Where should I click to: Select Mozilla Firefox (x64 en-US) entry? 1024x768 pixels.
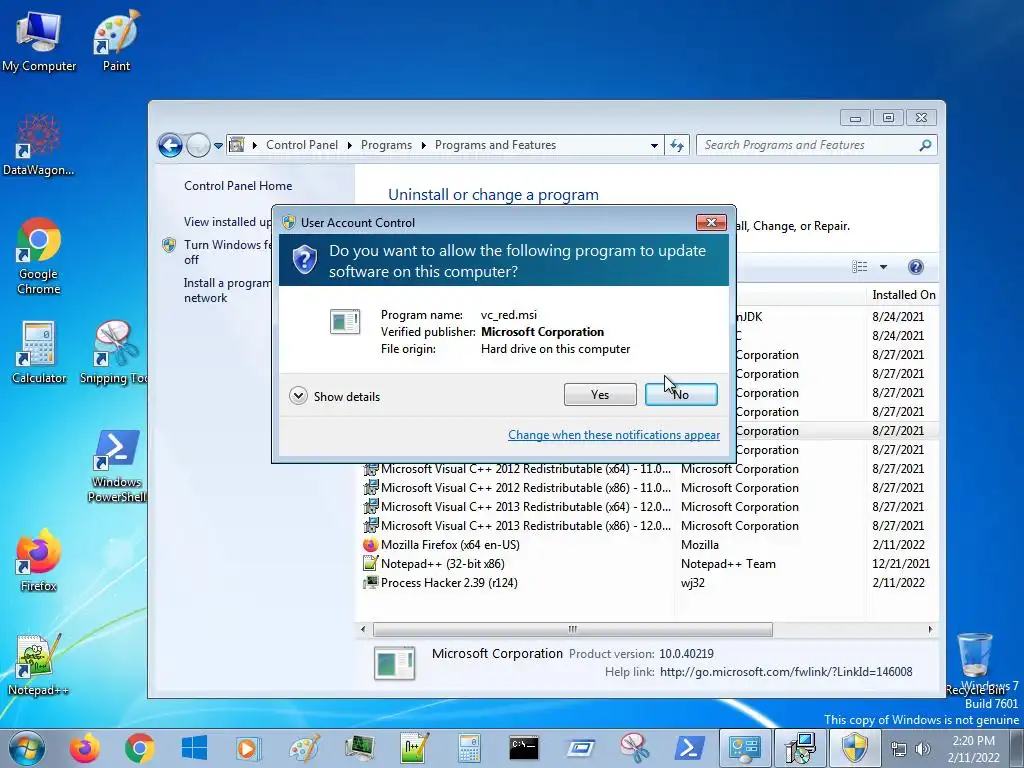tap(647, 545)
